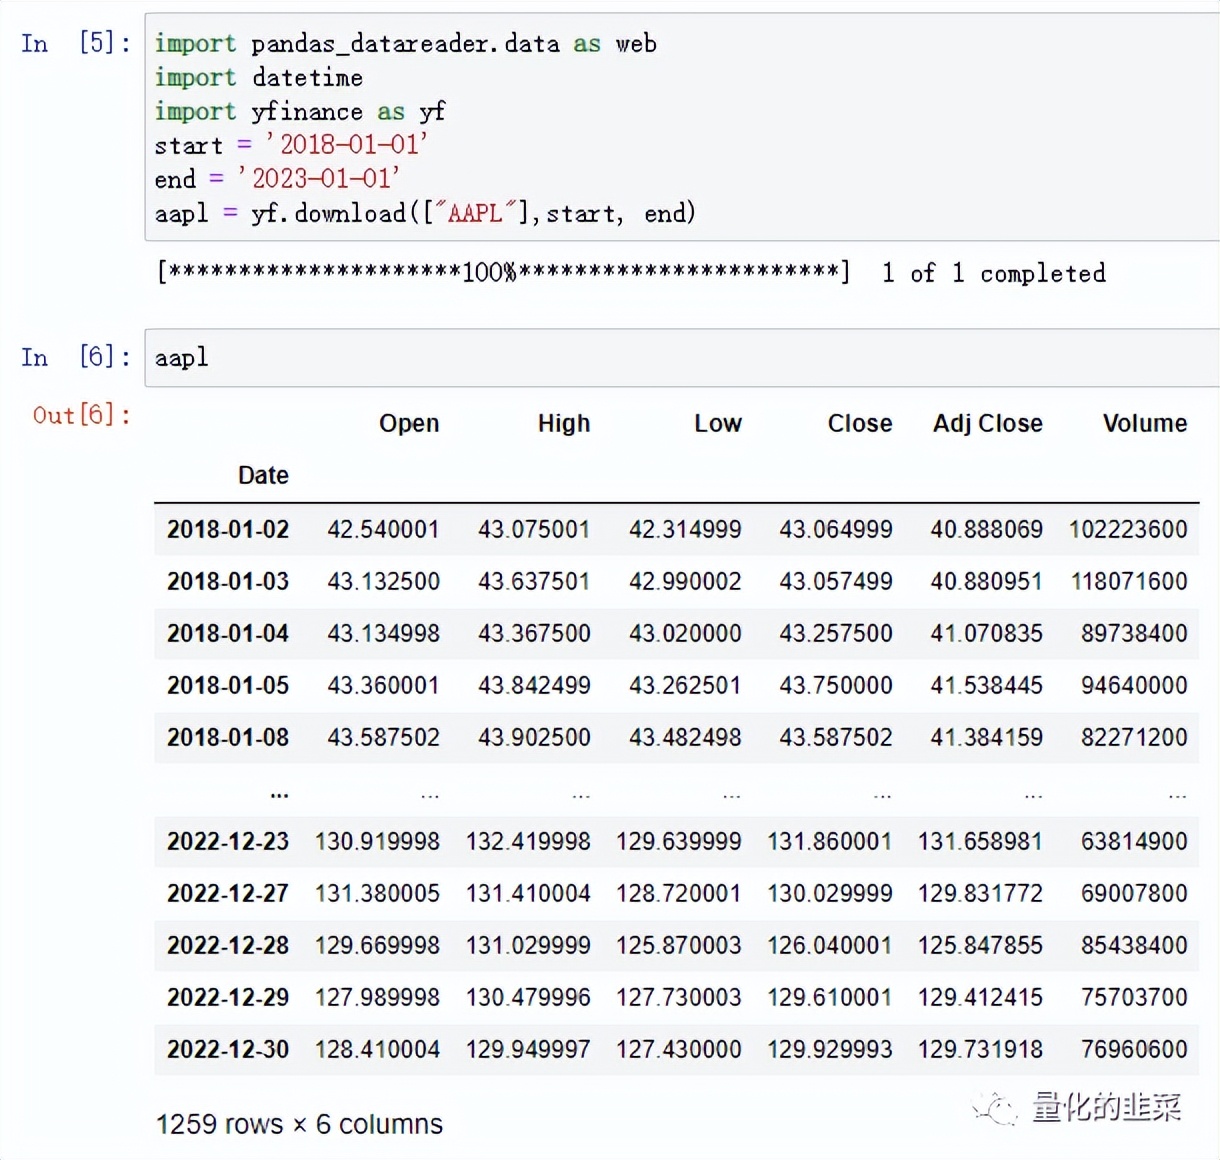1220x1160 pixels.
Task: Click the 1259 rows × 6 columns summary
Action: coord(299,1124)
